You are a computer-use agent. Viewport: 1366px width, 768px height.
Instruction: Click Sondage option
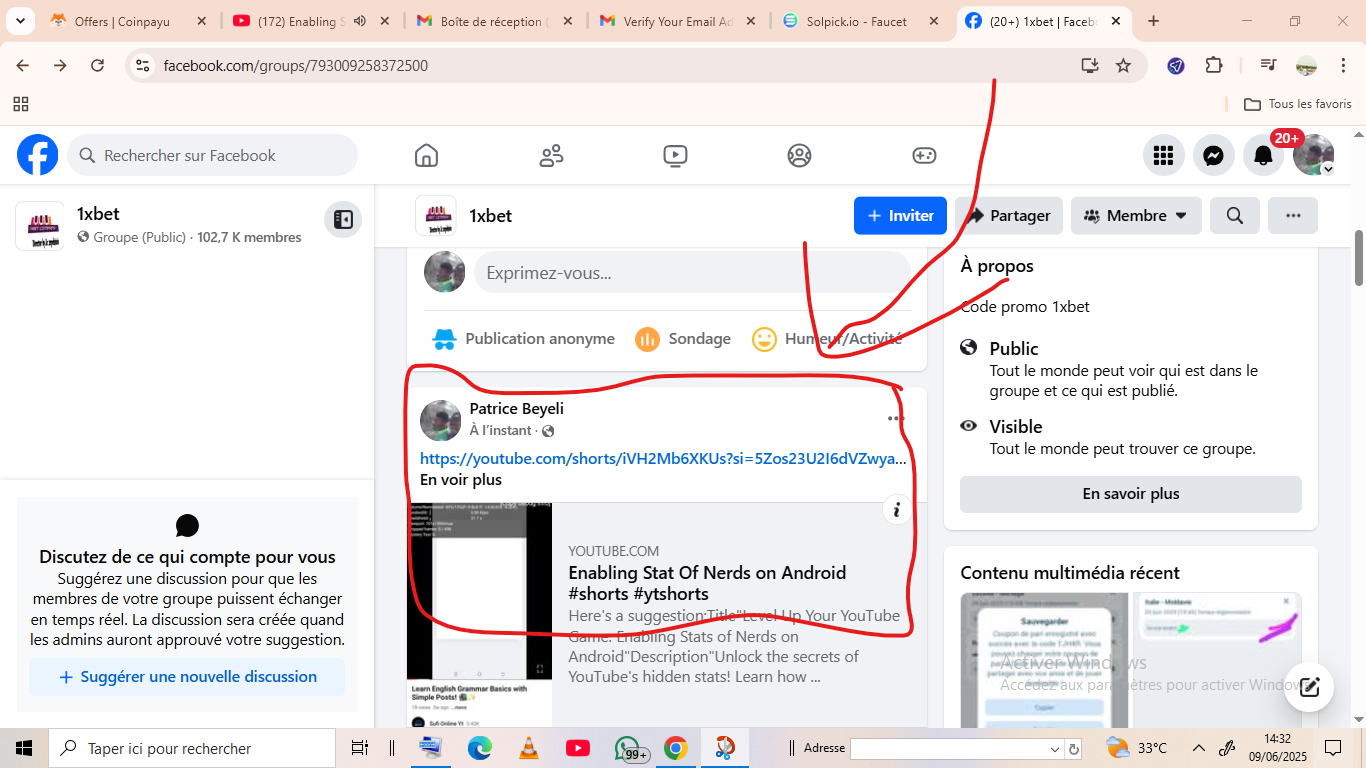683,339
